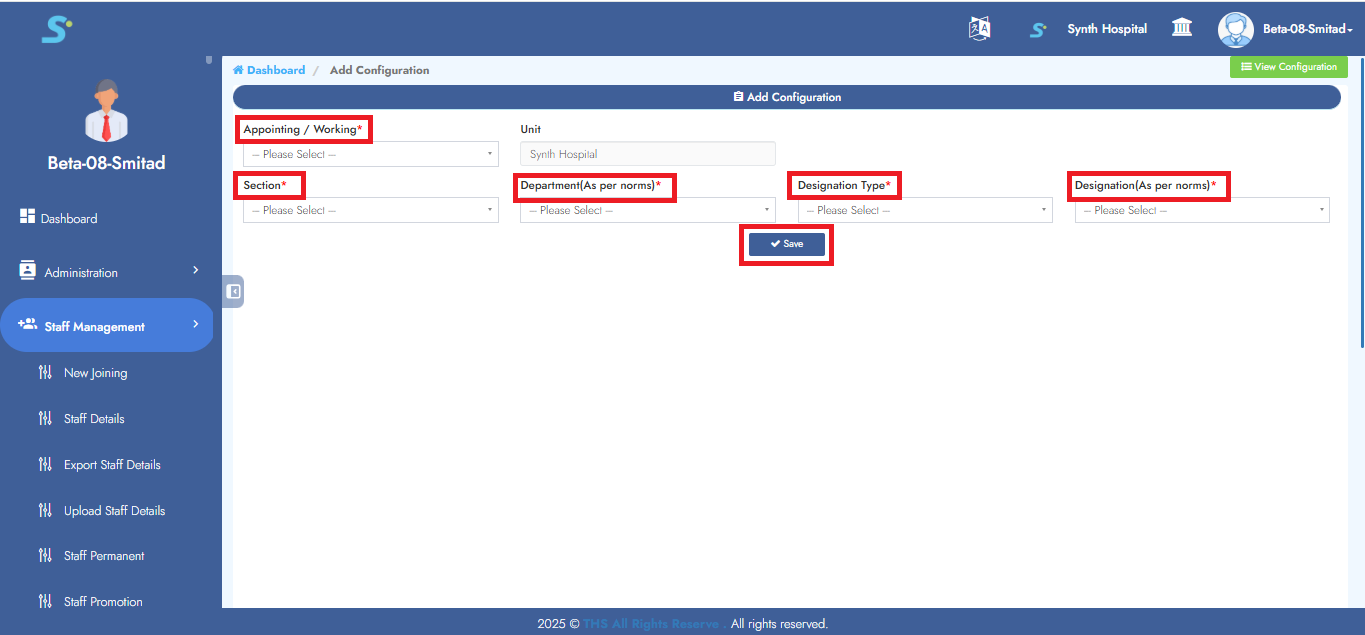
Task: Click the Unit input field
Action: [646, 153]
